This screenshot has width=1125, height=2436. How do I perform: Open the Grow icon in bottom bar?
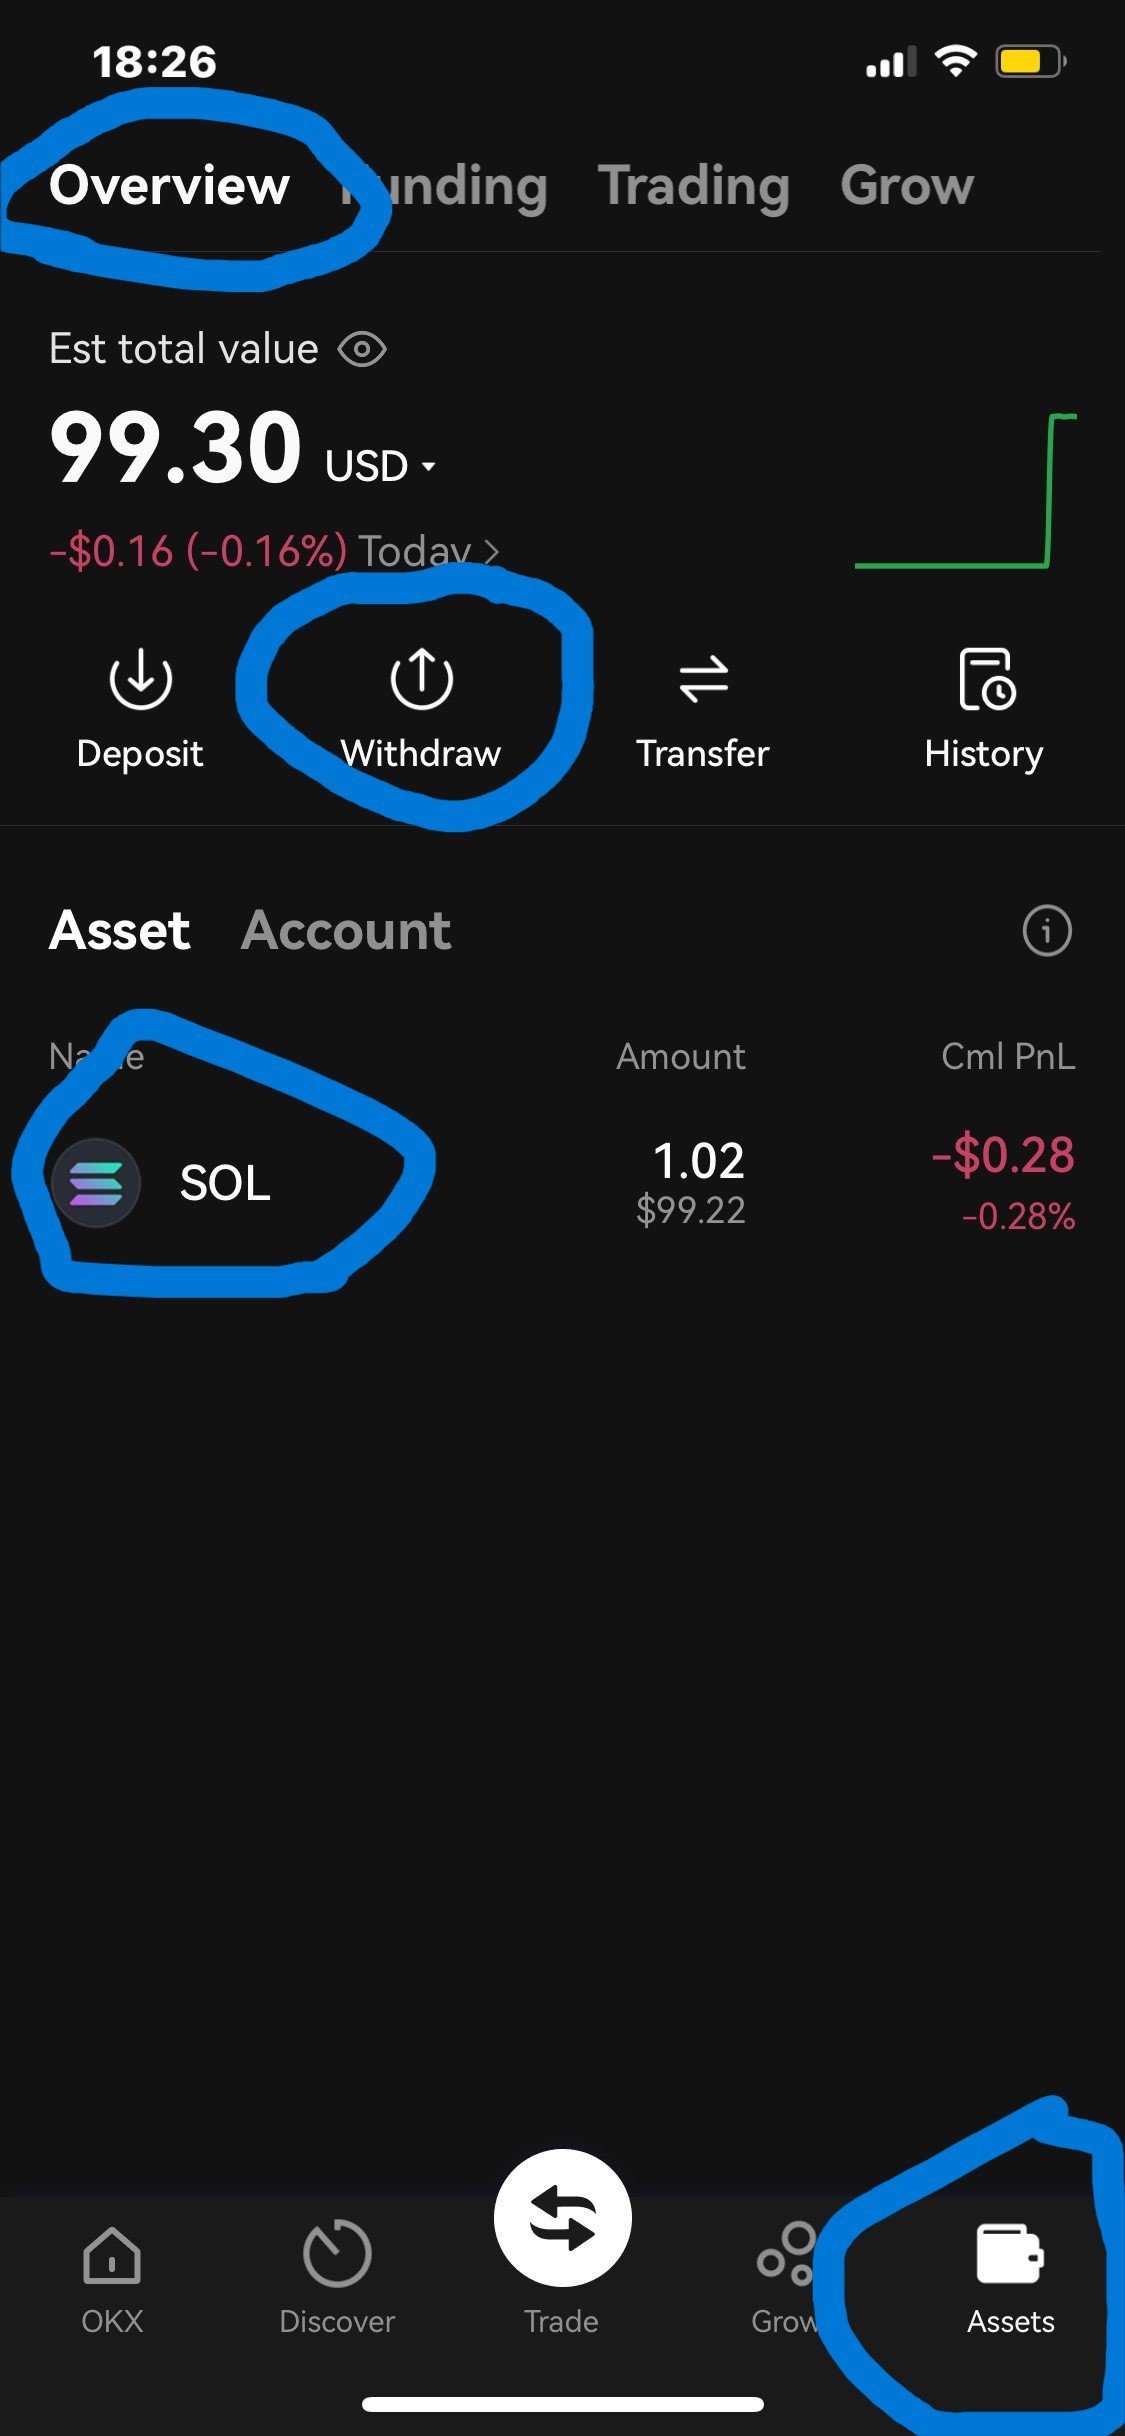point(786,2255)
